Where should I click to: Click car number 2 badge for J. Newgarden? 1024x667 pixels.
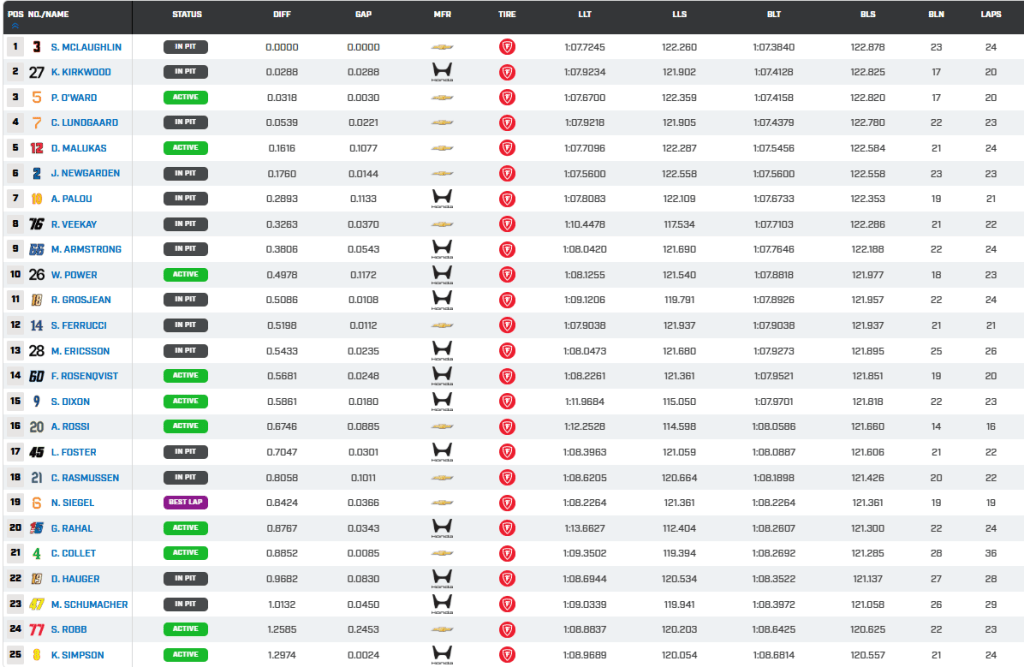(37, 174)
